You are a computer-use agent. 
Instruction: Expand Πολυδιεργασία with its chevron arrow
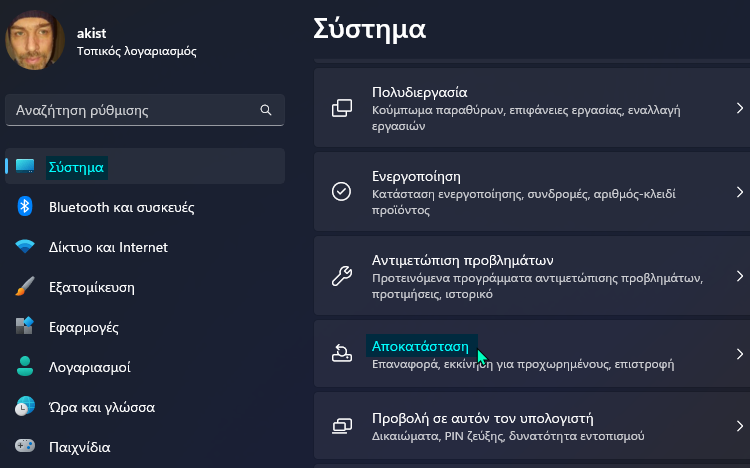(739, 107)
